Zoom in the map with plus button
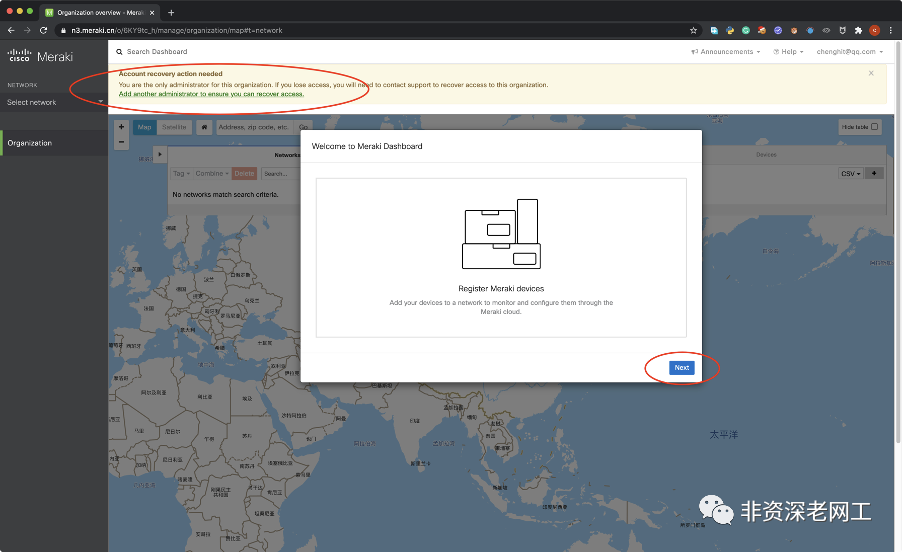902x552 pixels. tap(121, 127)
